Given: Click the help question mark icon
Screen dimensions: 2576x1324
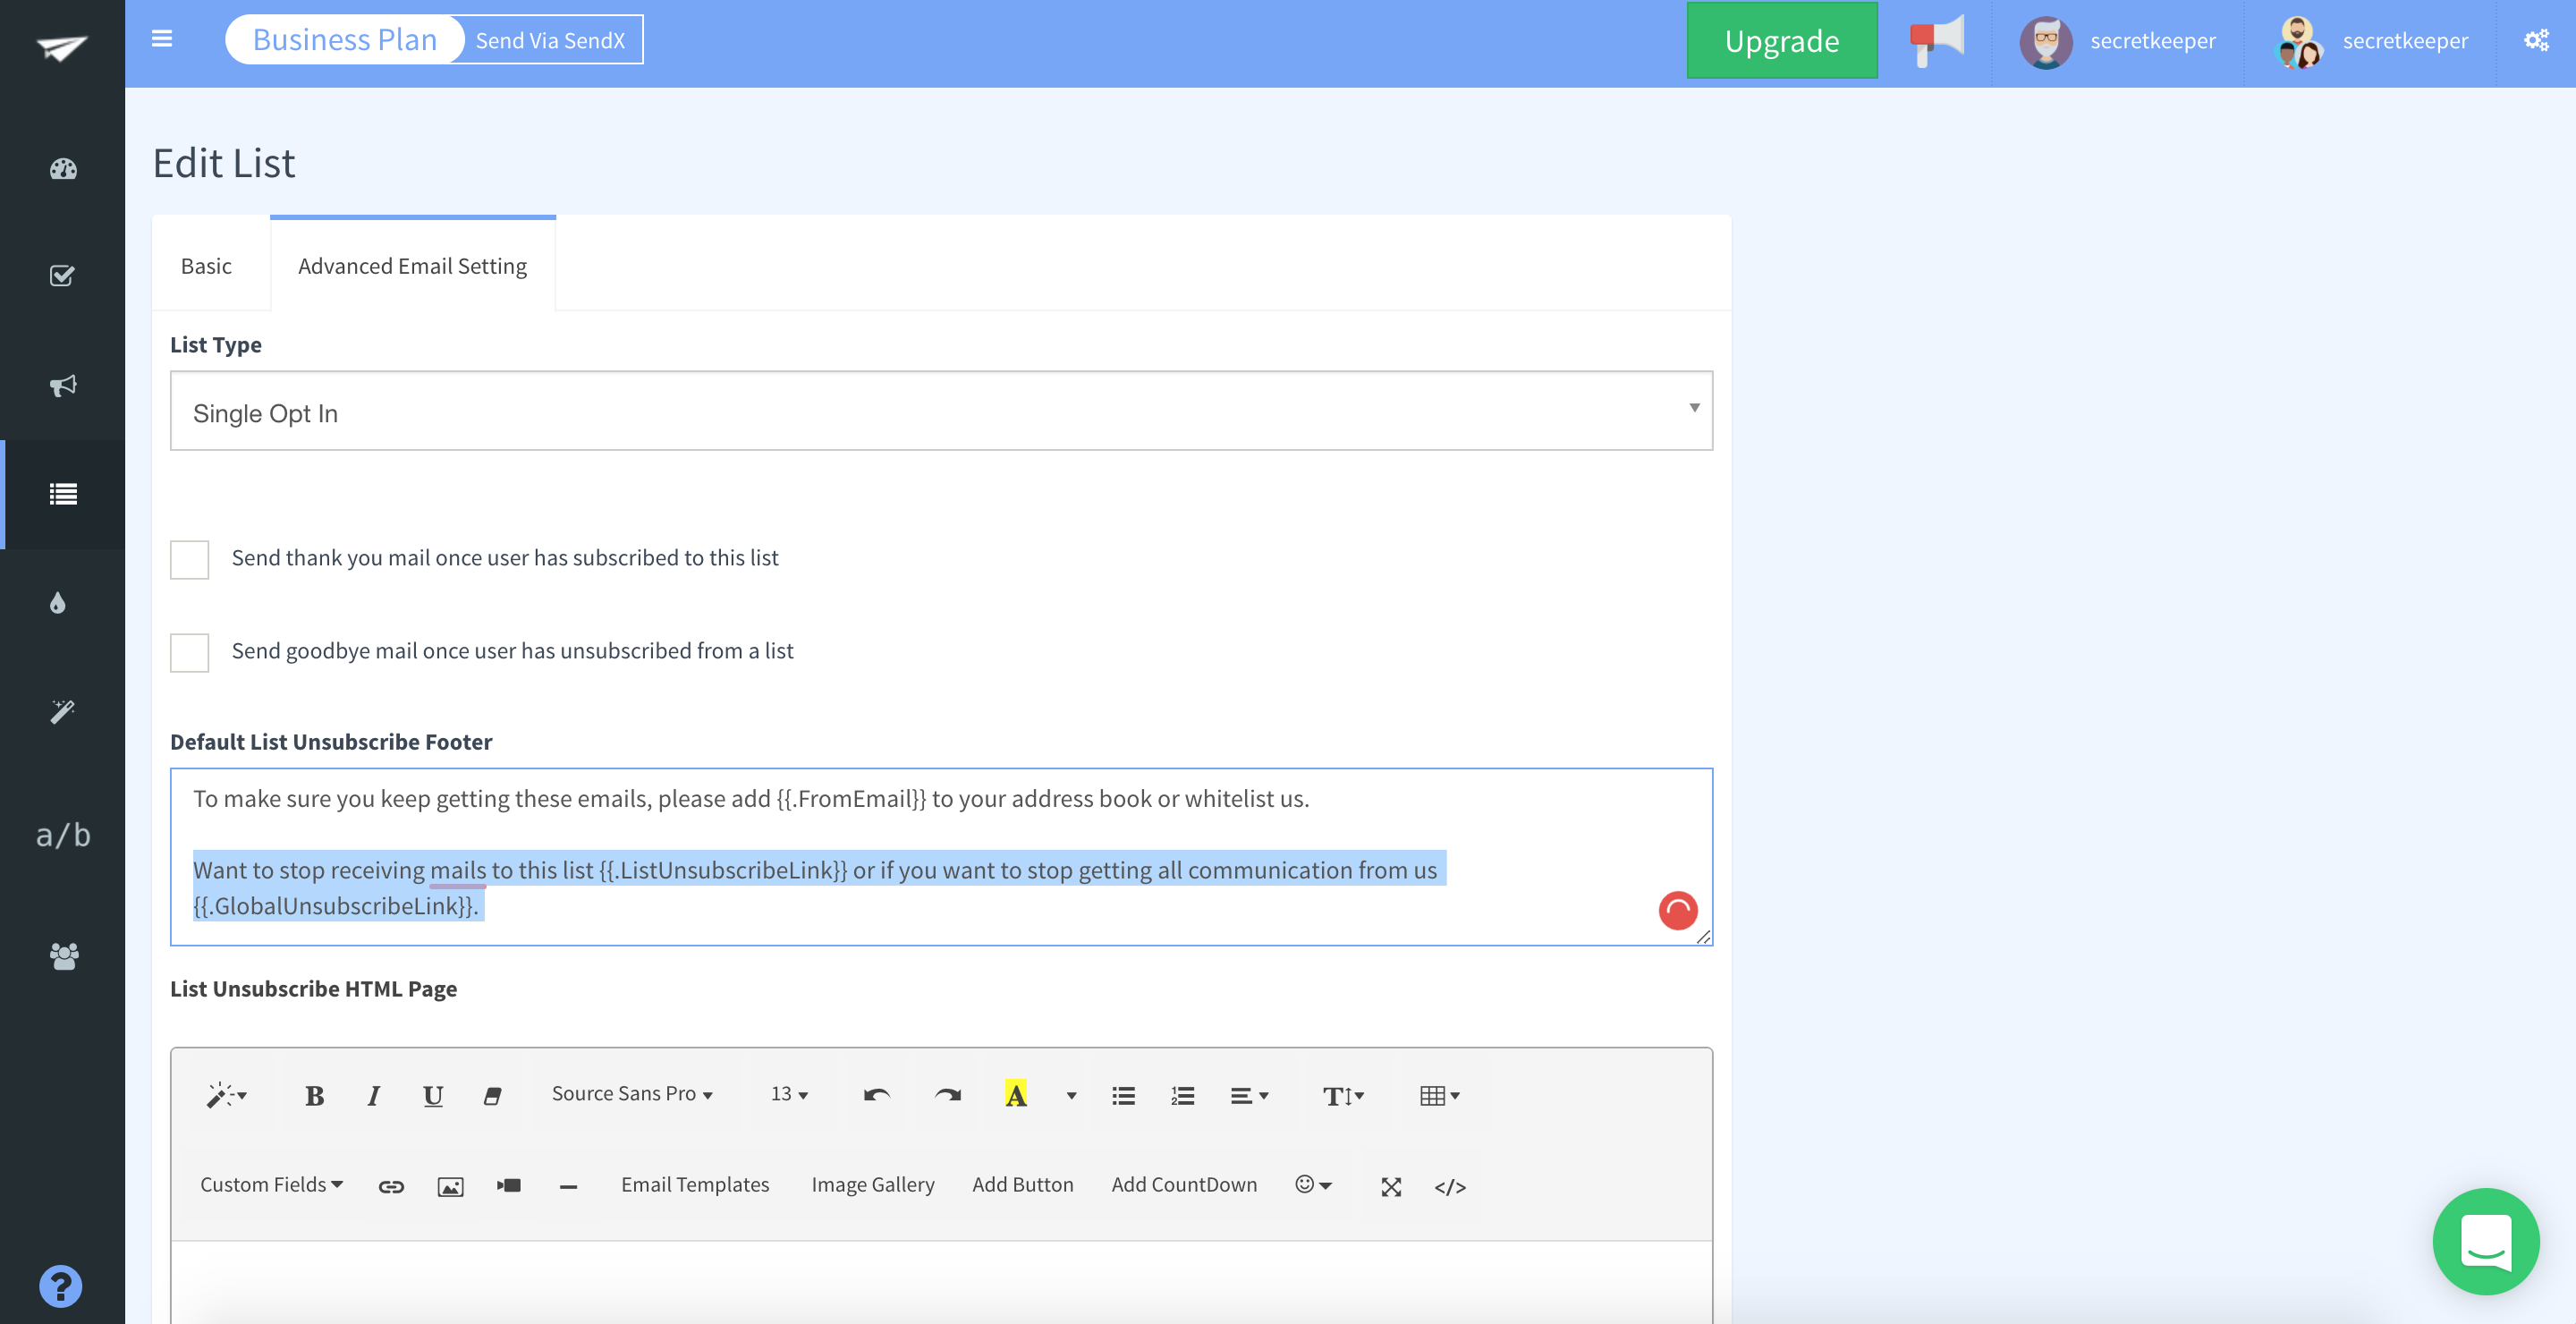Looking at the screenshot, I should pos(61,1286).
